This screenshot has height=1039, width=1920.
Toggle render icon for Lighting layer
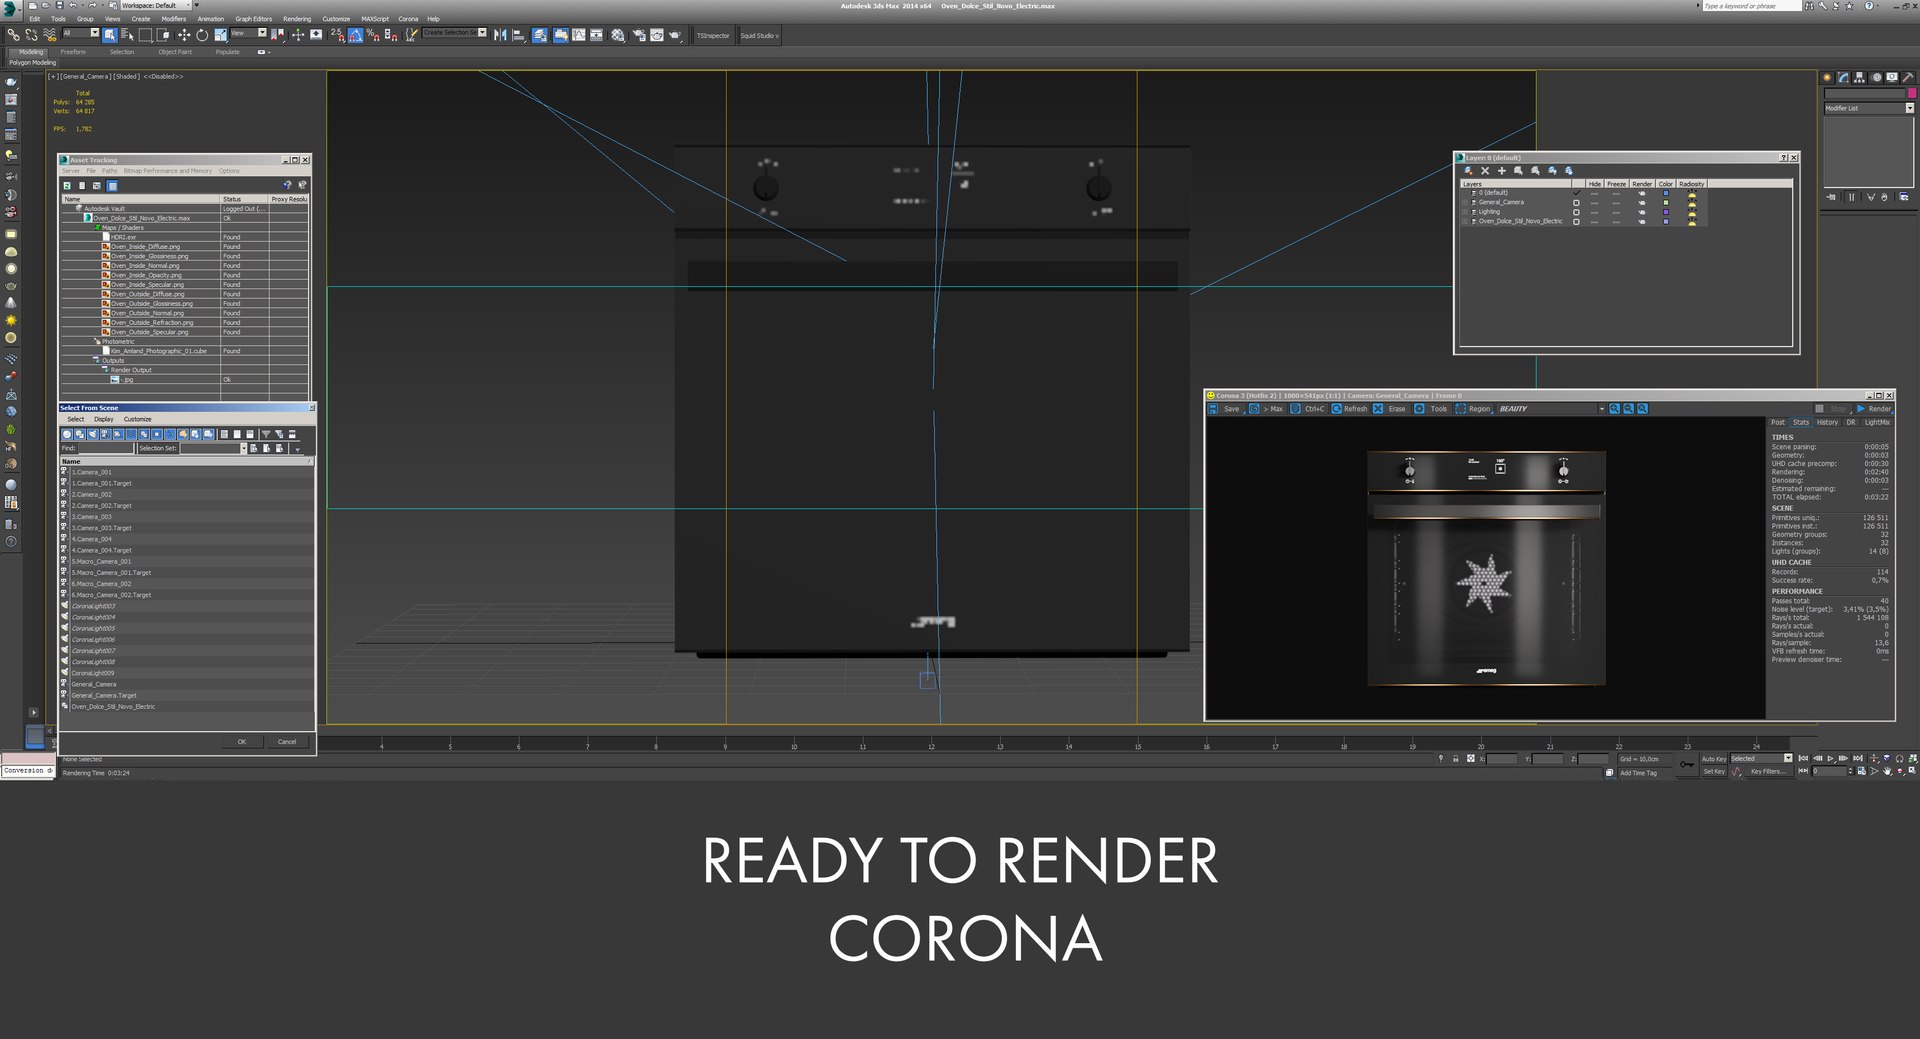(x=1642, y=212)
